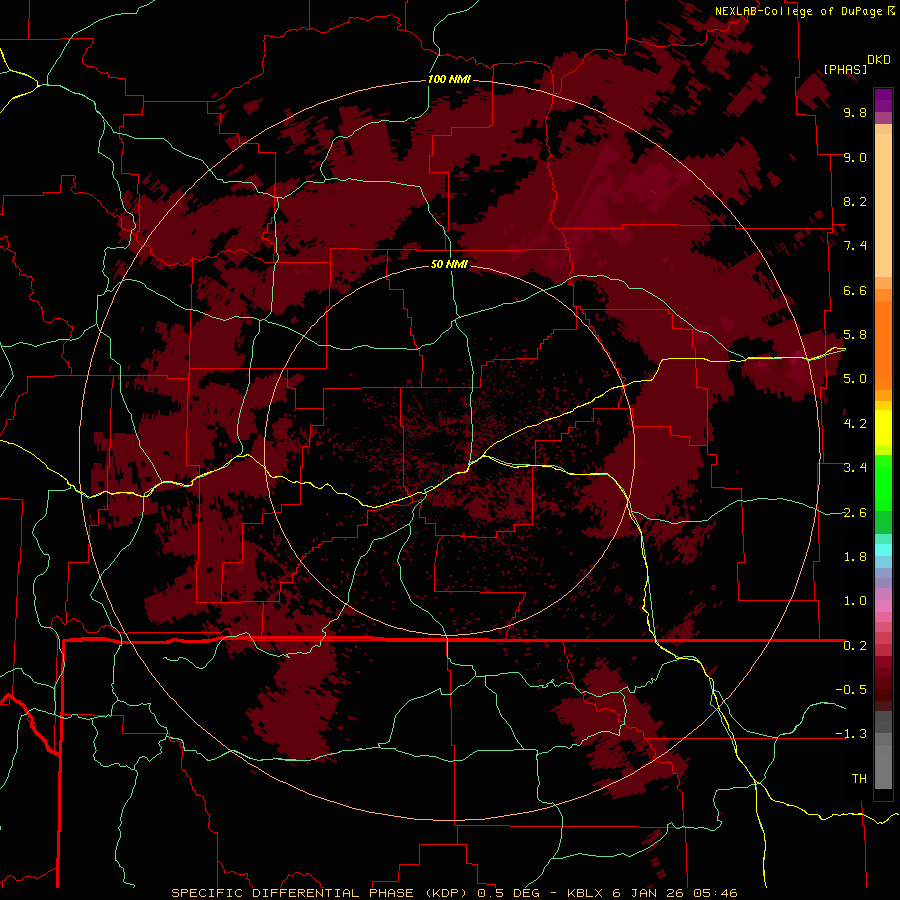Click the 1.8 value on the color scale

pos(855,557)
